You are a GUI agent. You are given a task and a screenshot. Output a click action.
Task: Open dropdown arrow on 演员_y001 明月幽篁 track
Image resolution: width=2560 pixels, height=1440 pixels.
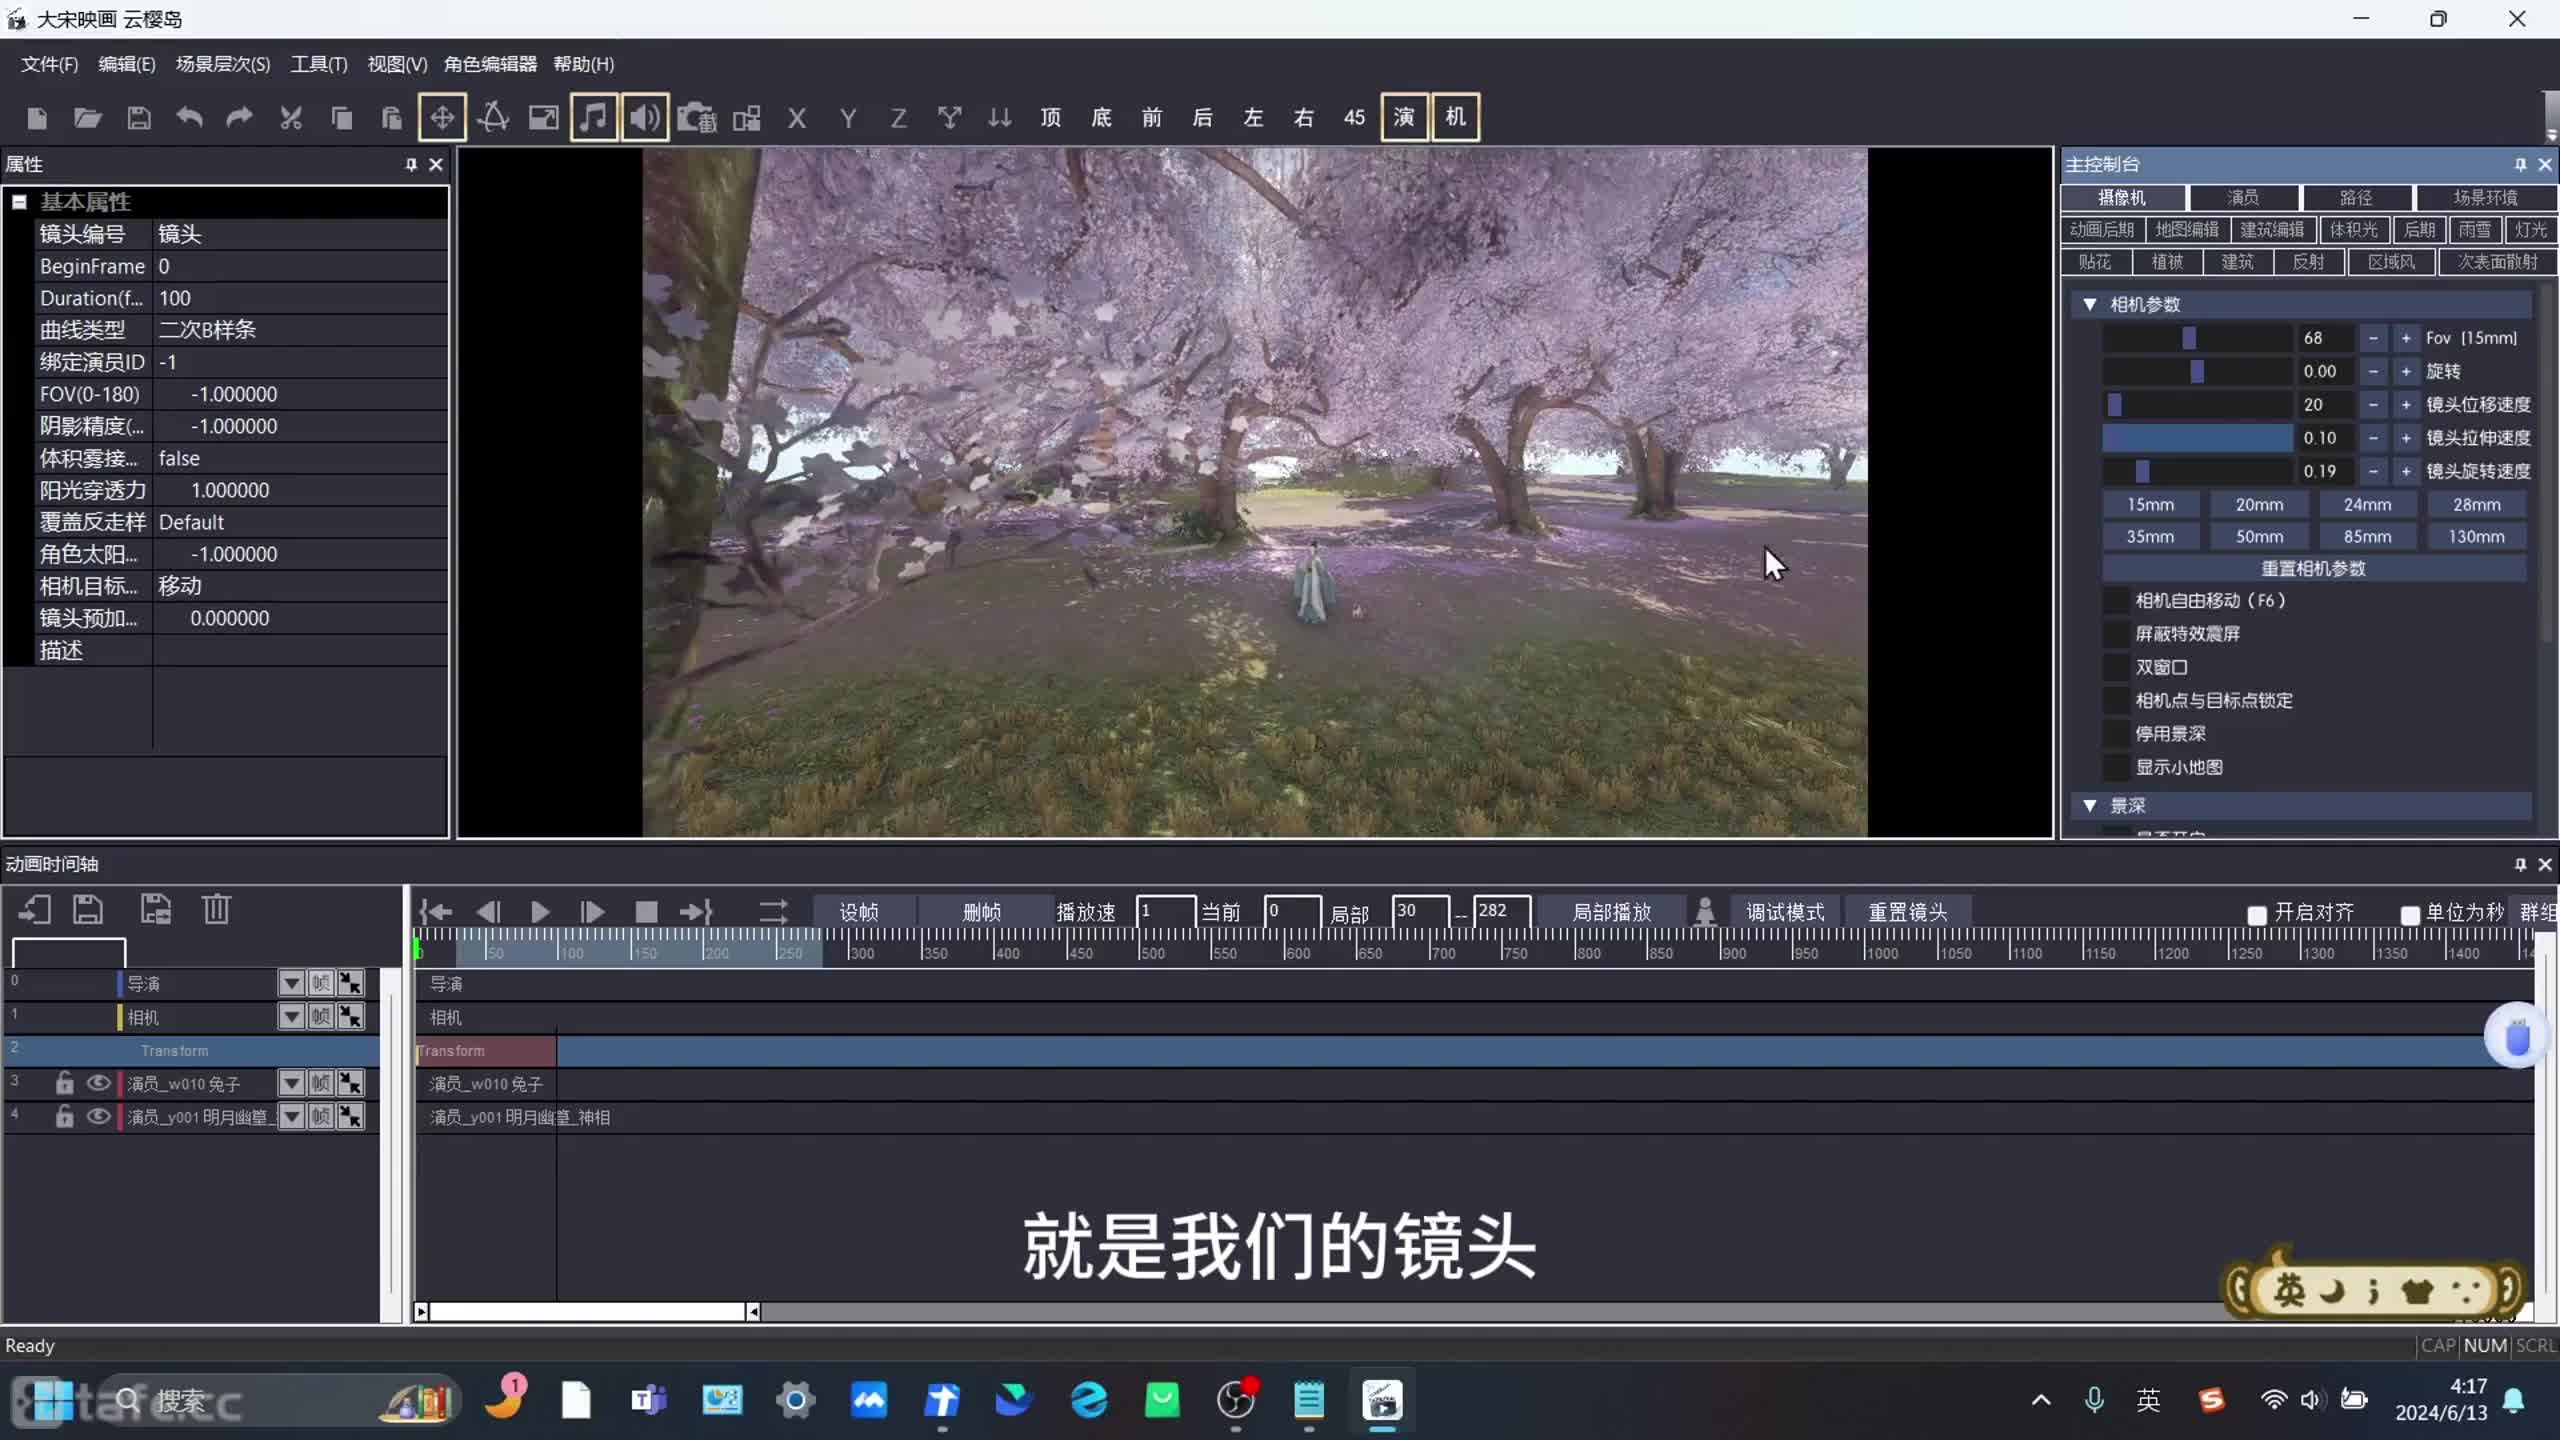[x=291, y=1116]
